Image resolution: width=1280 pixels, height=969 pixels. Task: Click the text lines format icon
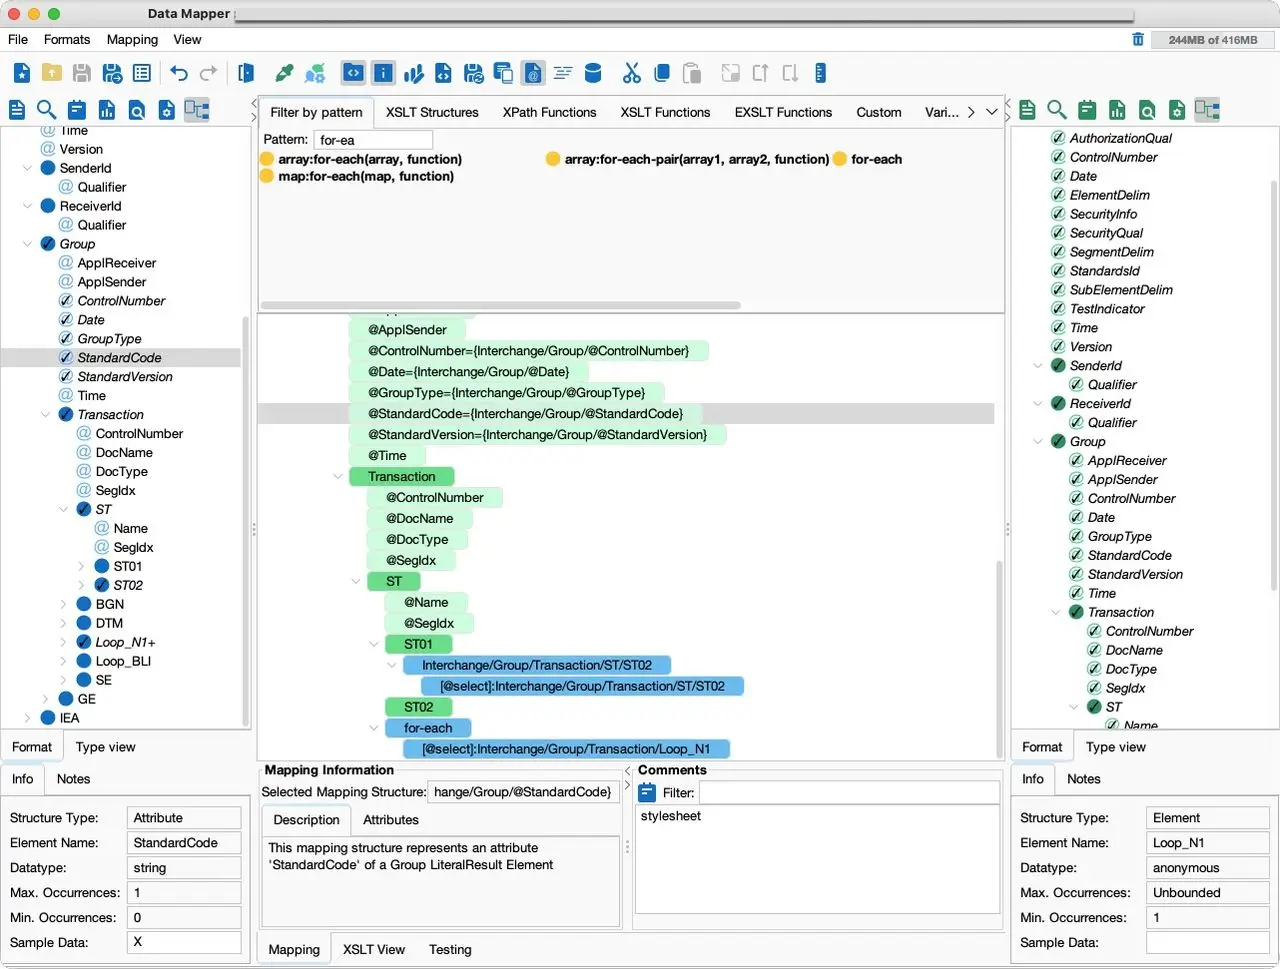point(563,73)
